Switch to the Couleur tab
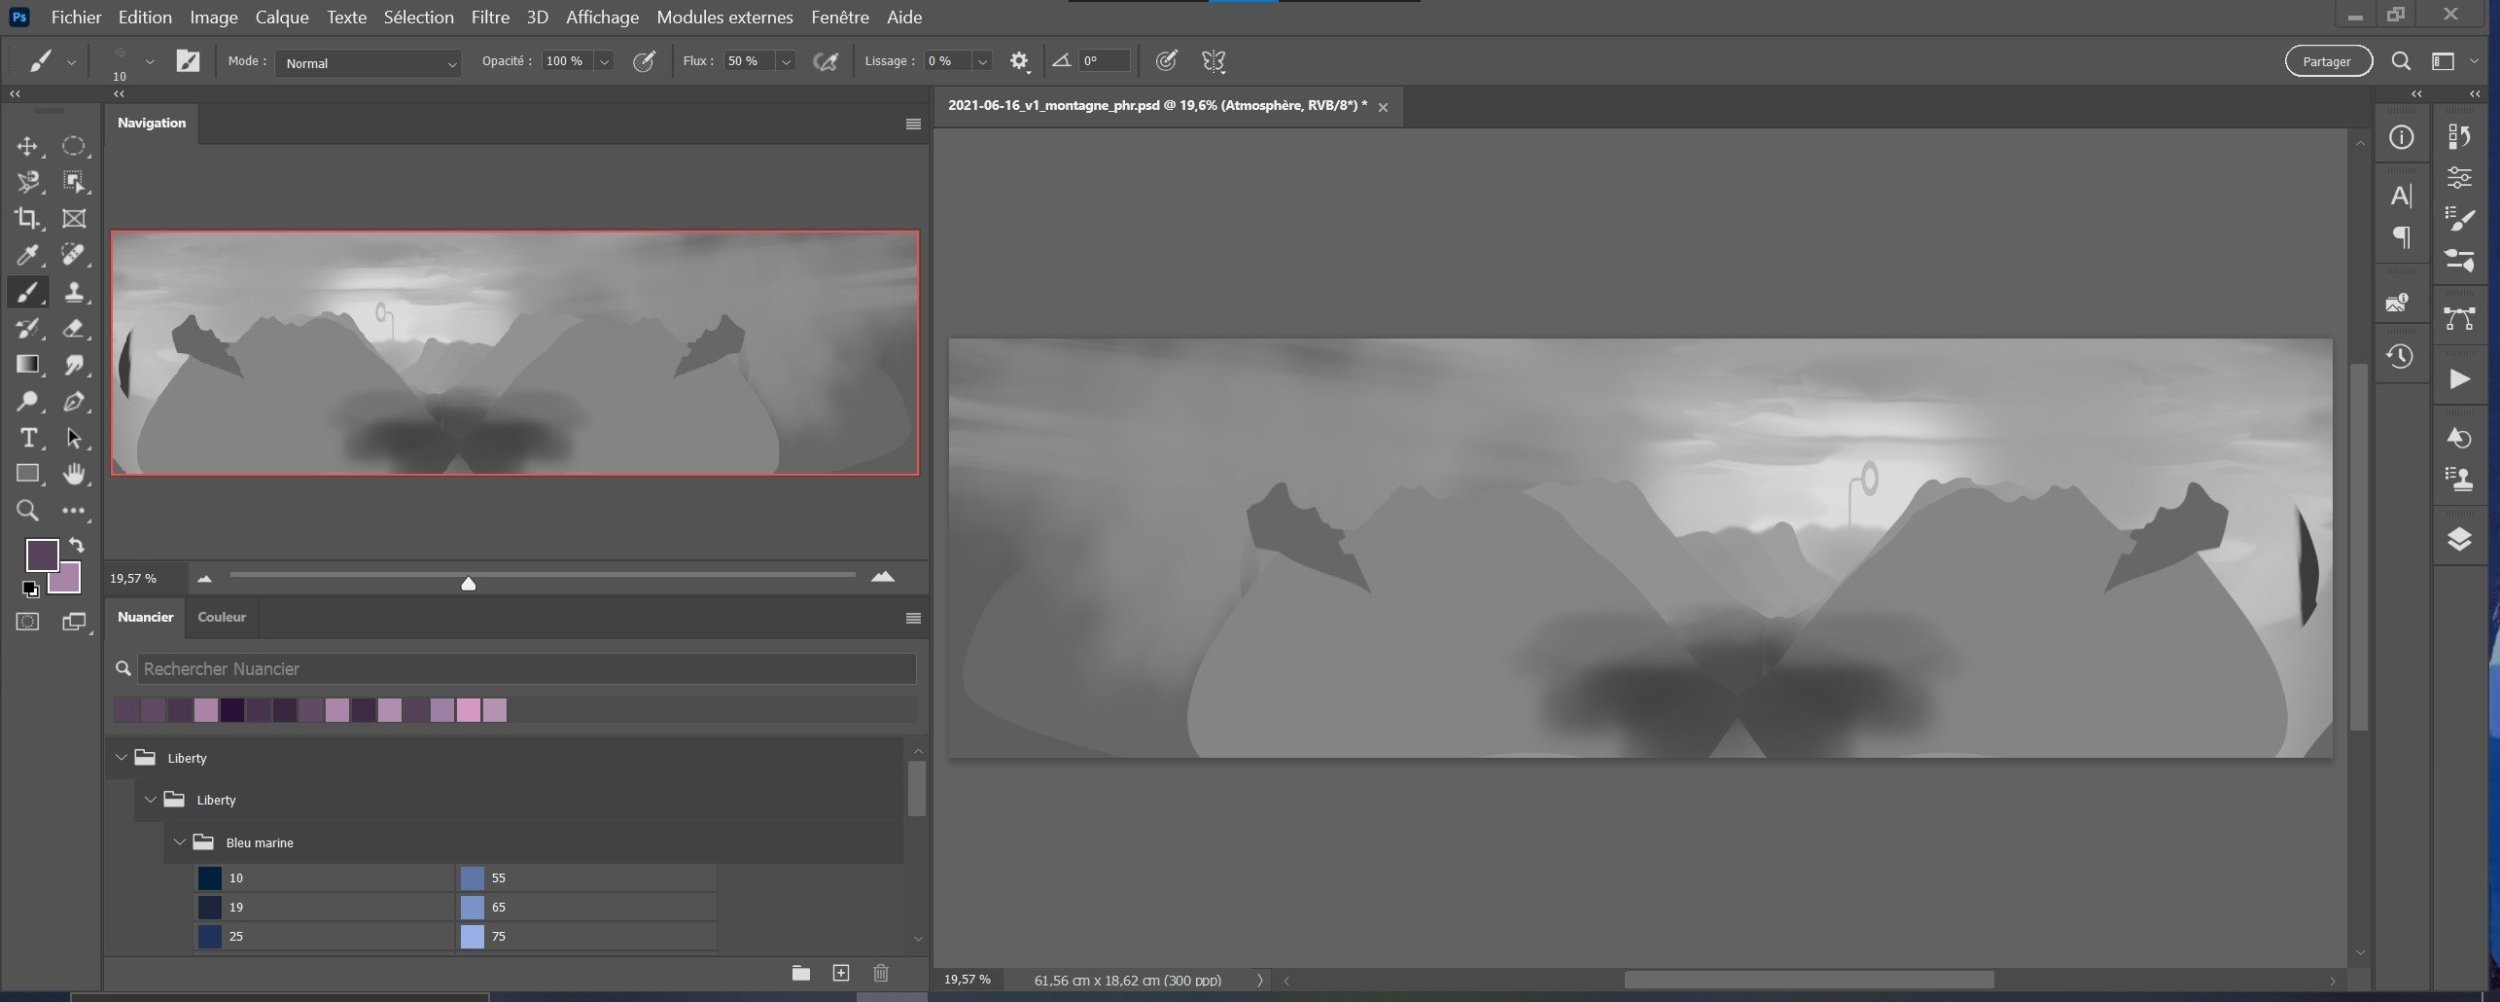 (221, 617)
